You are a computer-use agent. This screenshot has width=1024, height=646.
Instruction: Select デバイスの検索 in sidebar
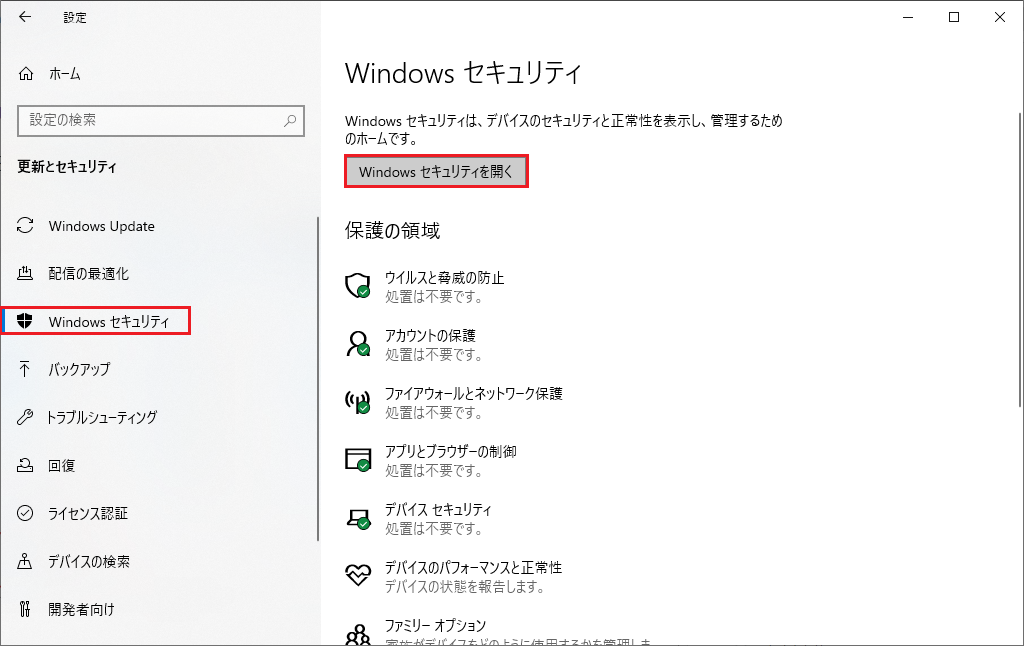tap(88, 562)
